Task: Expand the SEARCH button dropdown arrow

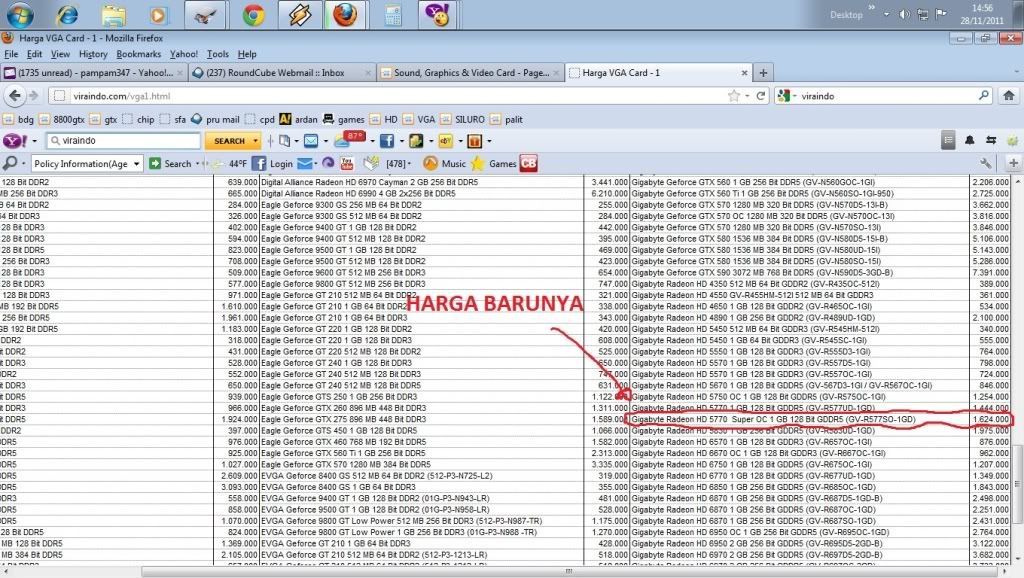Action: click(x=255, y=140)
